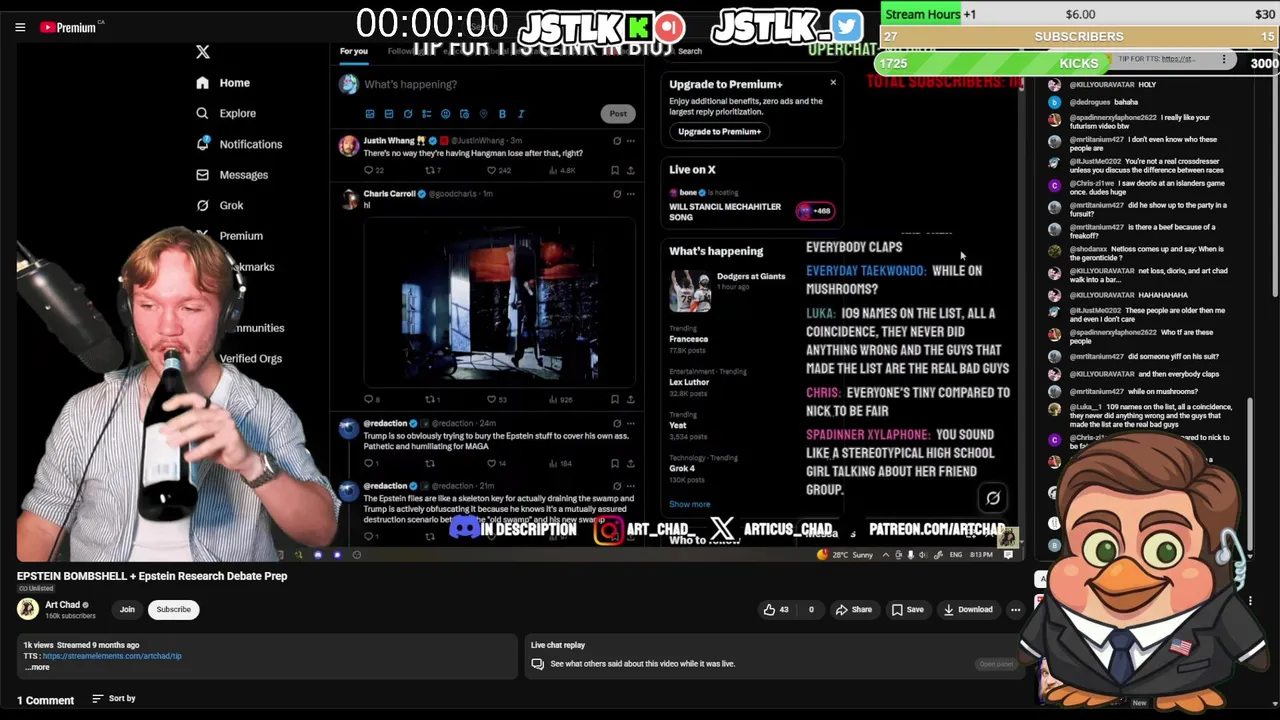Screen dimensions: 1280x720
Task: Toggle italic formatting in composer
Action: (521, 114)
